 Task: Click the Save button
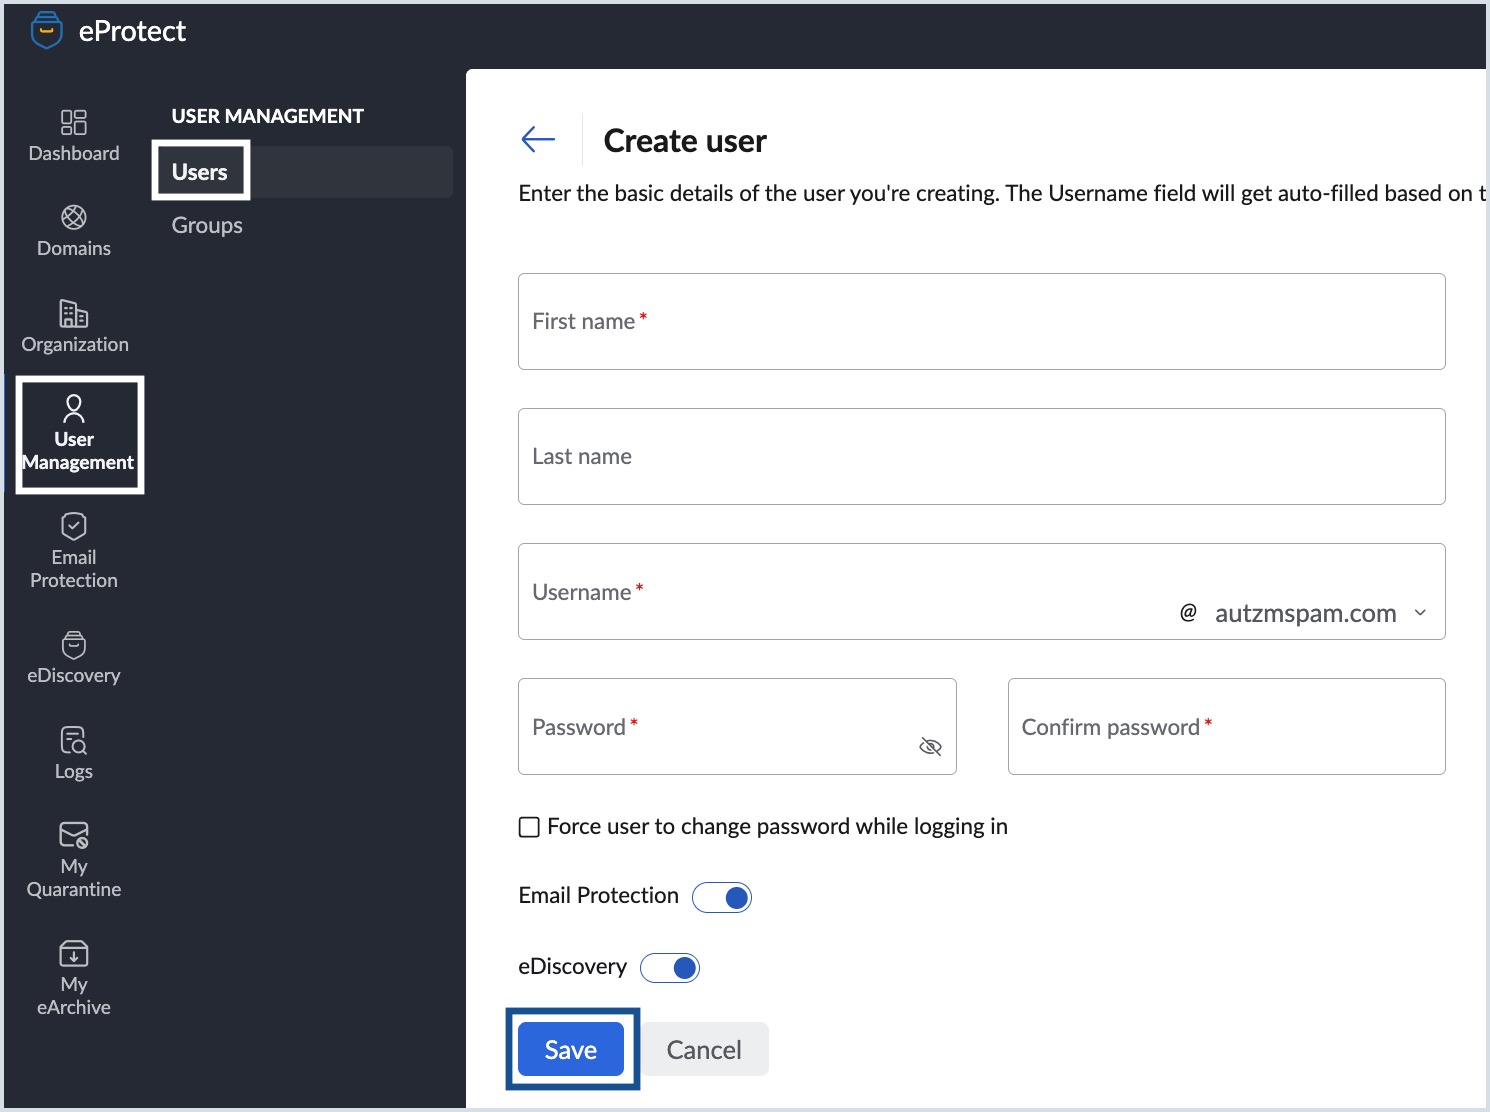[x=571, y=1049]
